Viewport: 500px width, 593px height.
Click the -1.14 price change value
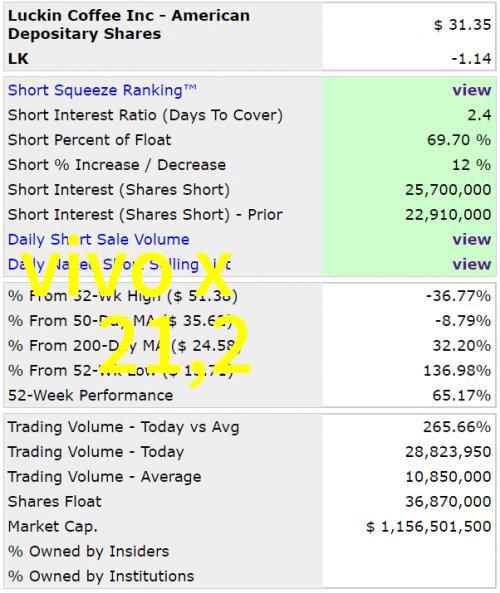coord(471,59)
